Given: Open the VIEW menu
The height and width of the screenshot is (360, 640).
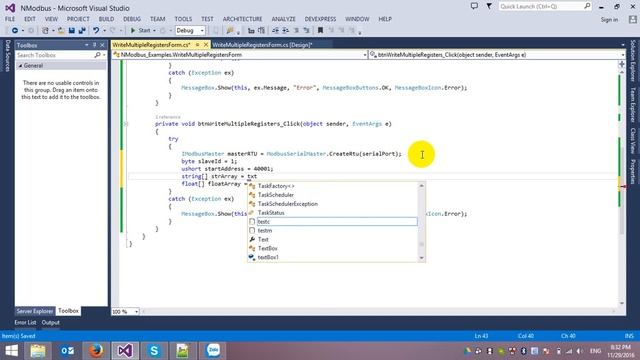Looking at the screenshot, I should point(51,19).
